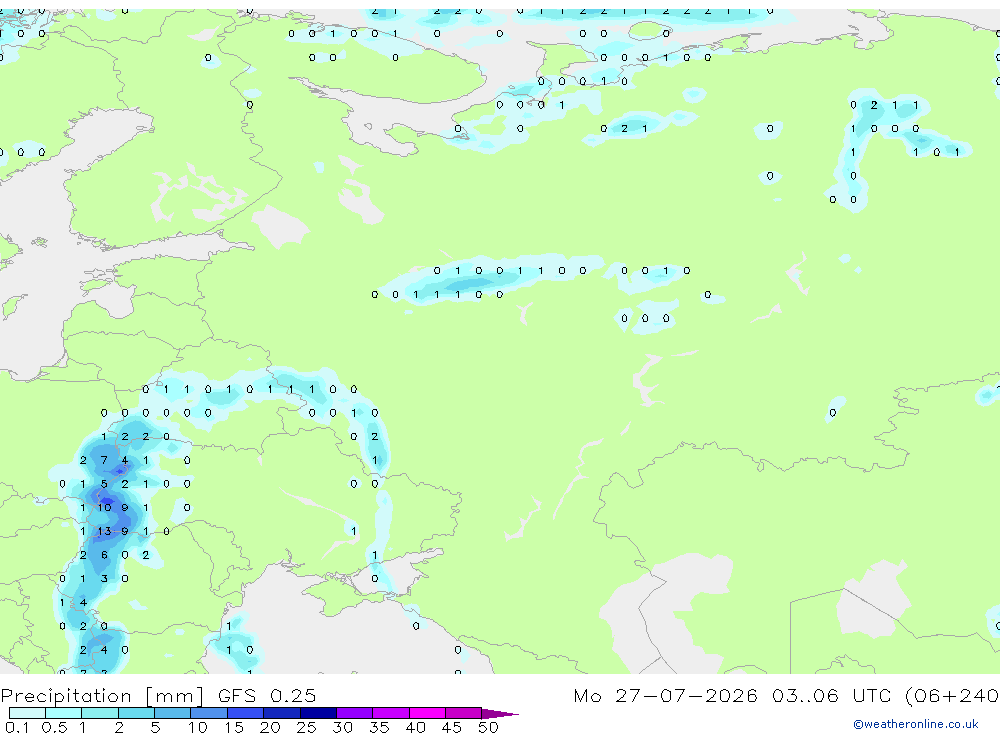Select the legend swatch between 5 and 10

pos(173,713)
